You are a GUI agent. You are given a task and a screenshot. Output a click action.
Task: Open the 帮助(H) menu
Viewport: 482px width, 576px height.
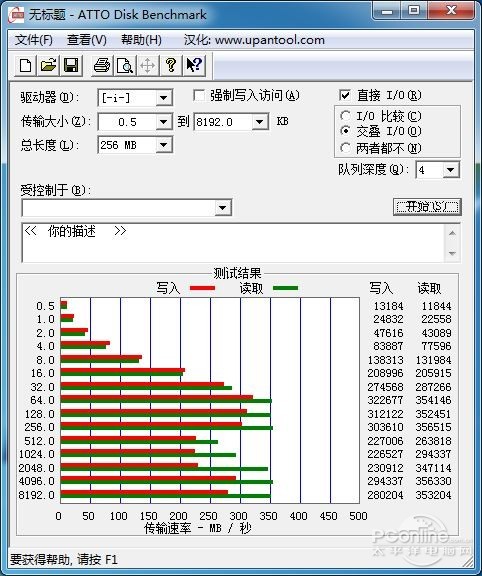[x=141, y=40]
